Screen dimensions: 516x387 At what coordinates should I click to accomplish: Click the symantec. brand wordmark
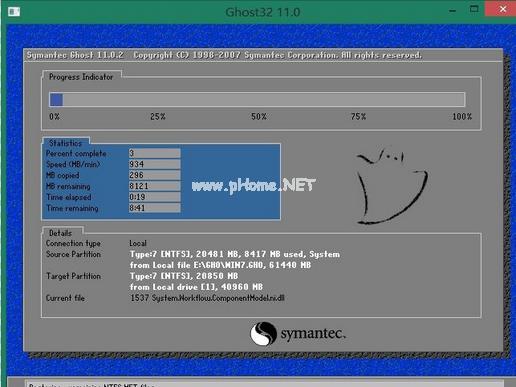pos(313,334)
